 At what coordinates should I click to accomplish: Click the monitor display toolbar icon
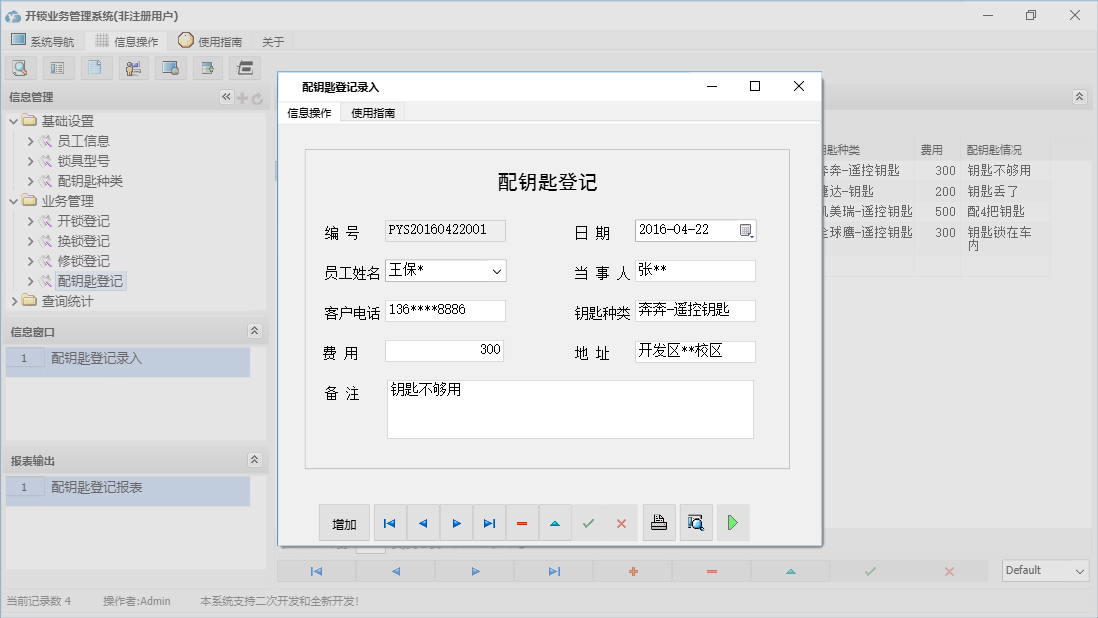tap(170, 67)
